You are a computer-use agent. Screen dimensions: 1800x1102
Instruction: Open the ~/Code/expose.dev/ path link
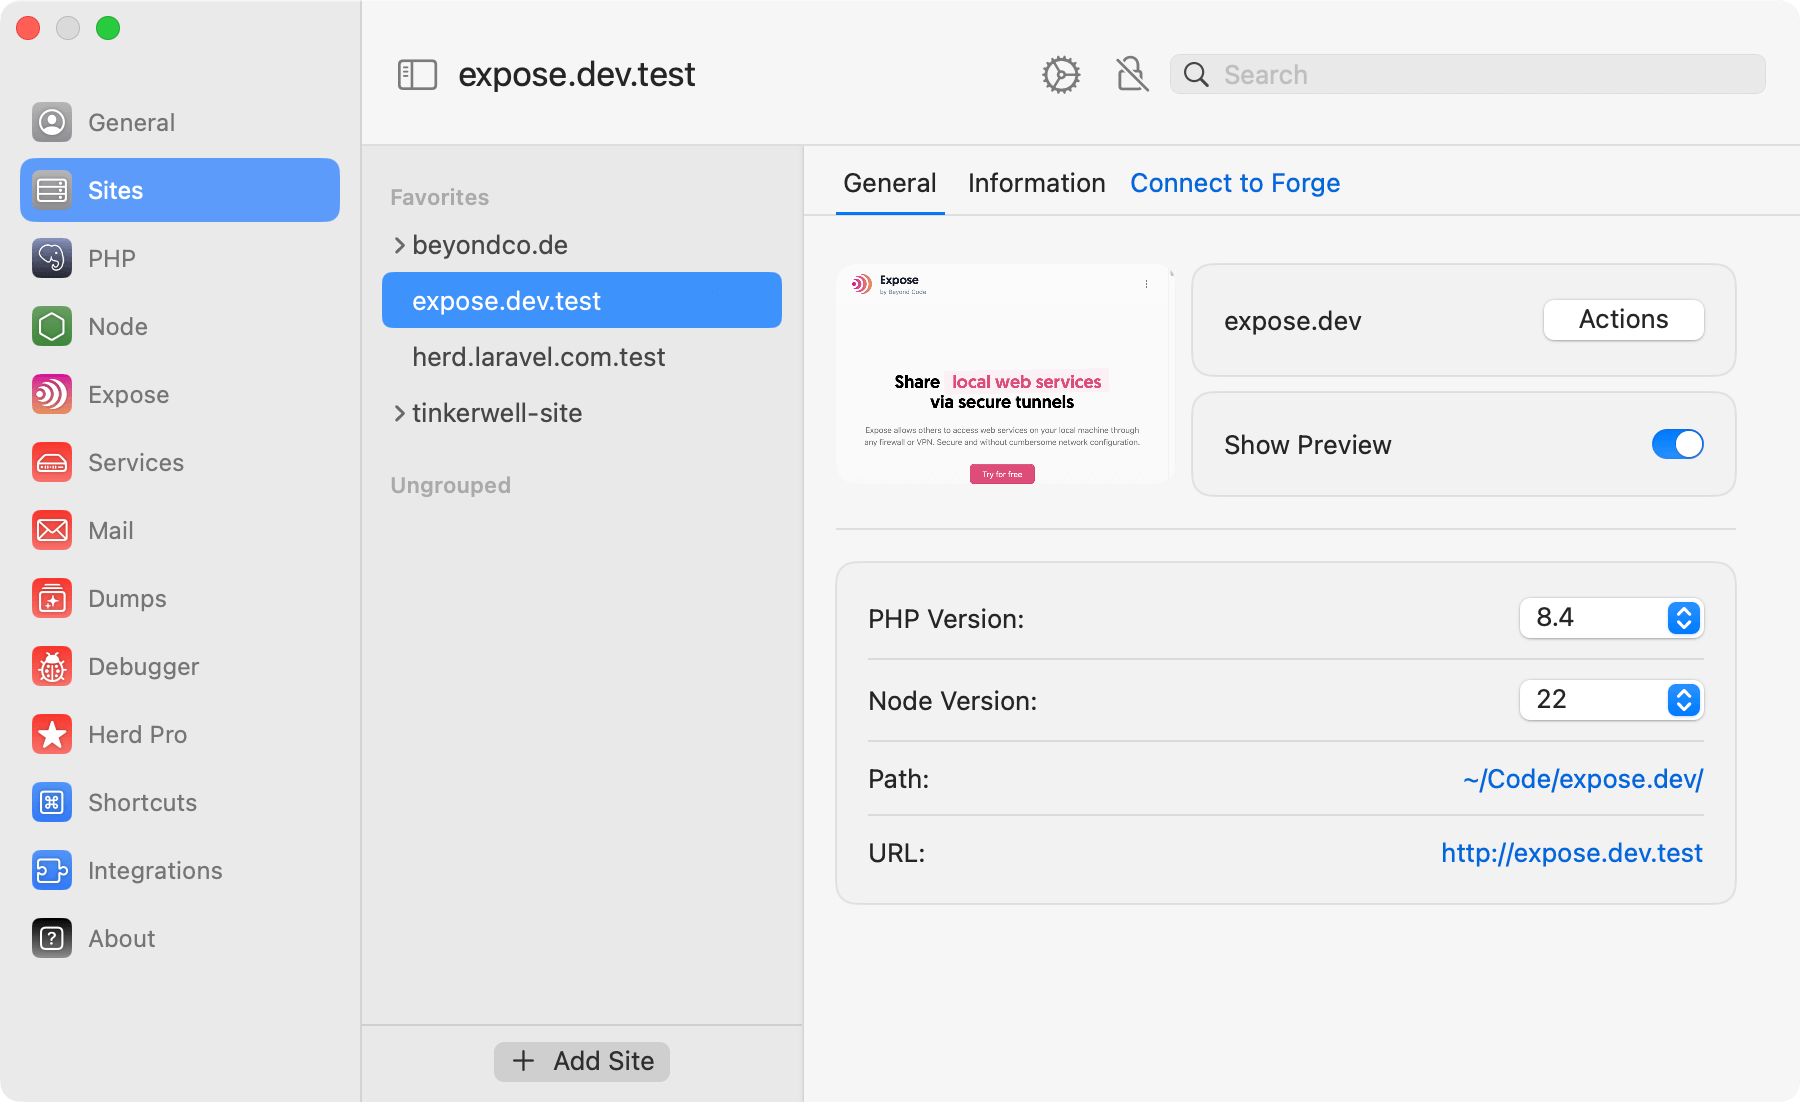click(1582, 779)
